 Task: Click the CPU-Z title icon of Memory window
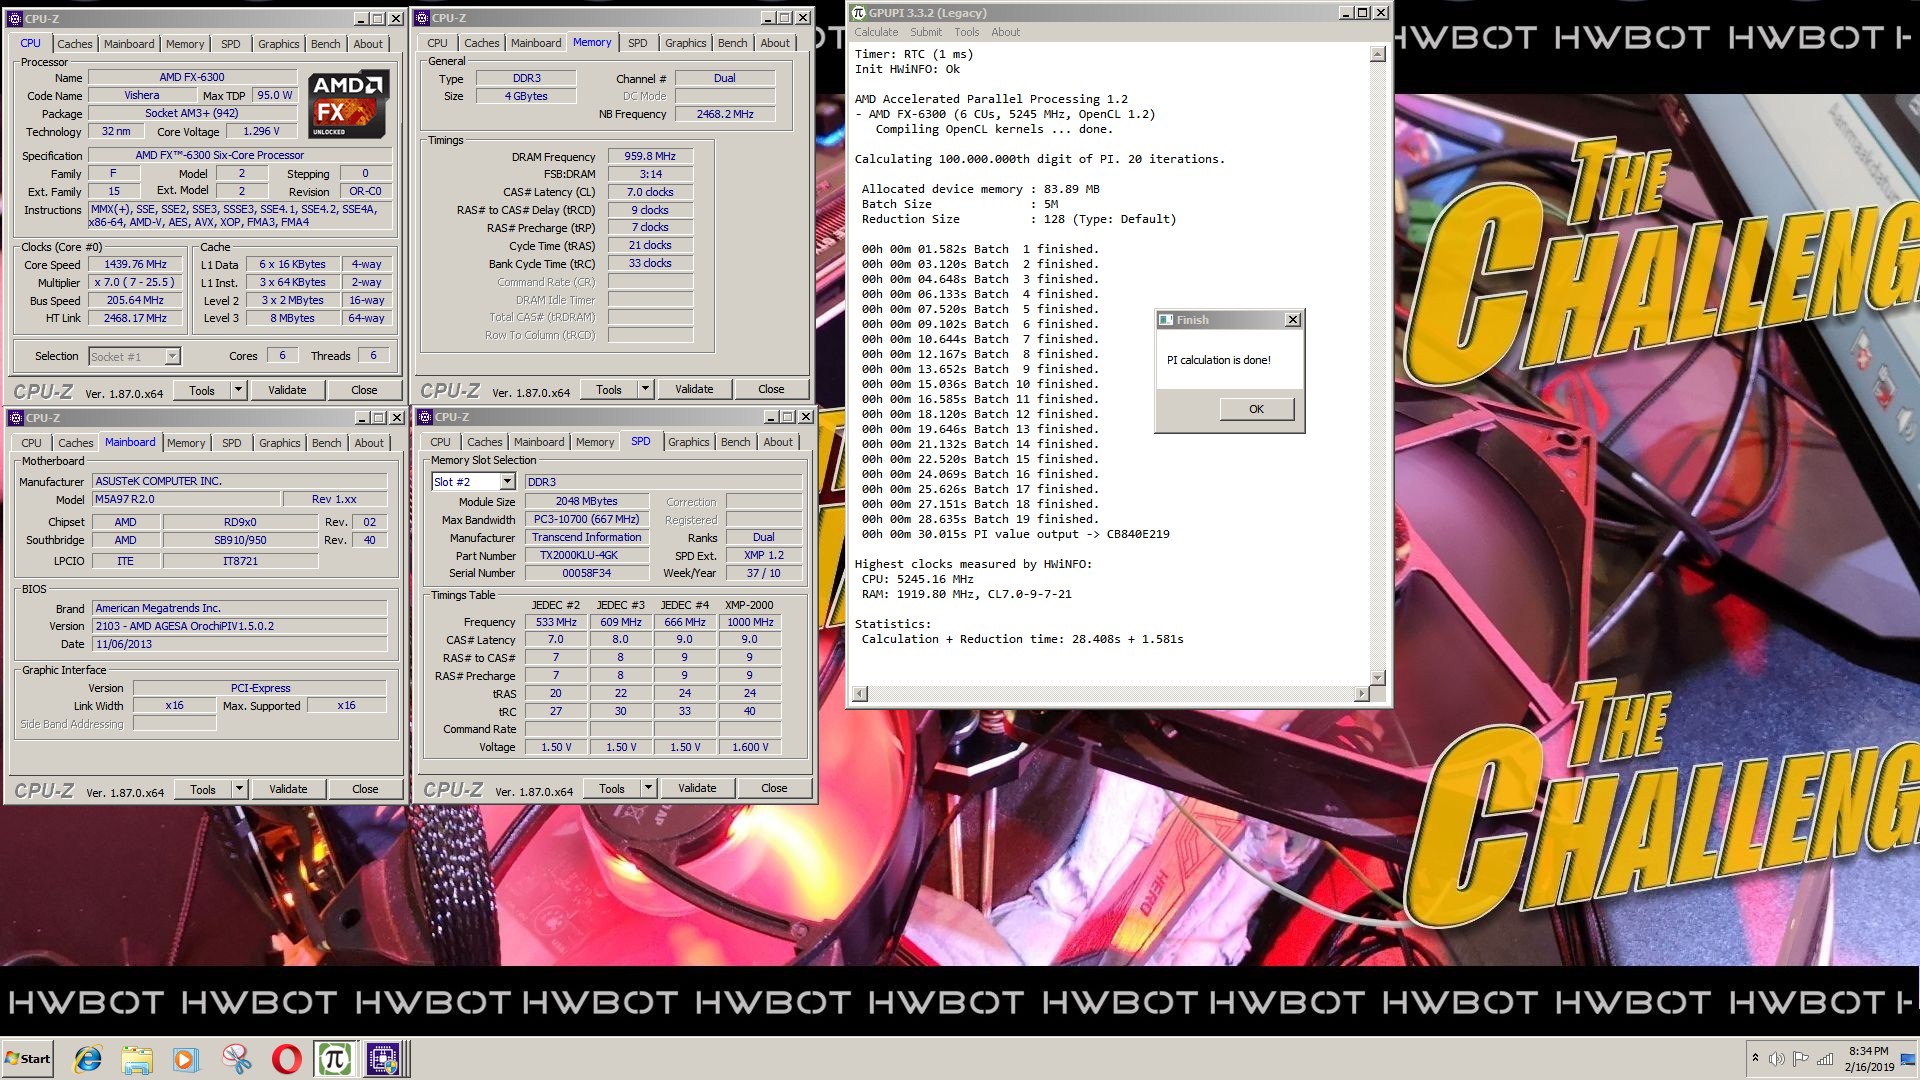pyautogui.click(x=424, y=18)
